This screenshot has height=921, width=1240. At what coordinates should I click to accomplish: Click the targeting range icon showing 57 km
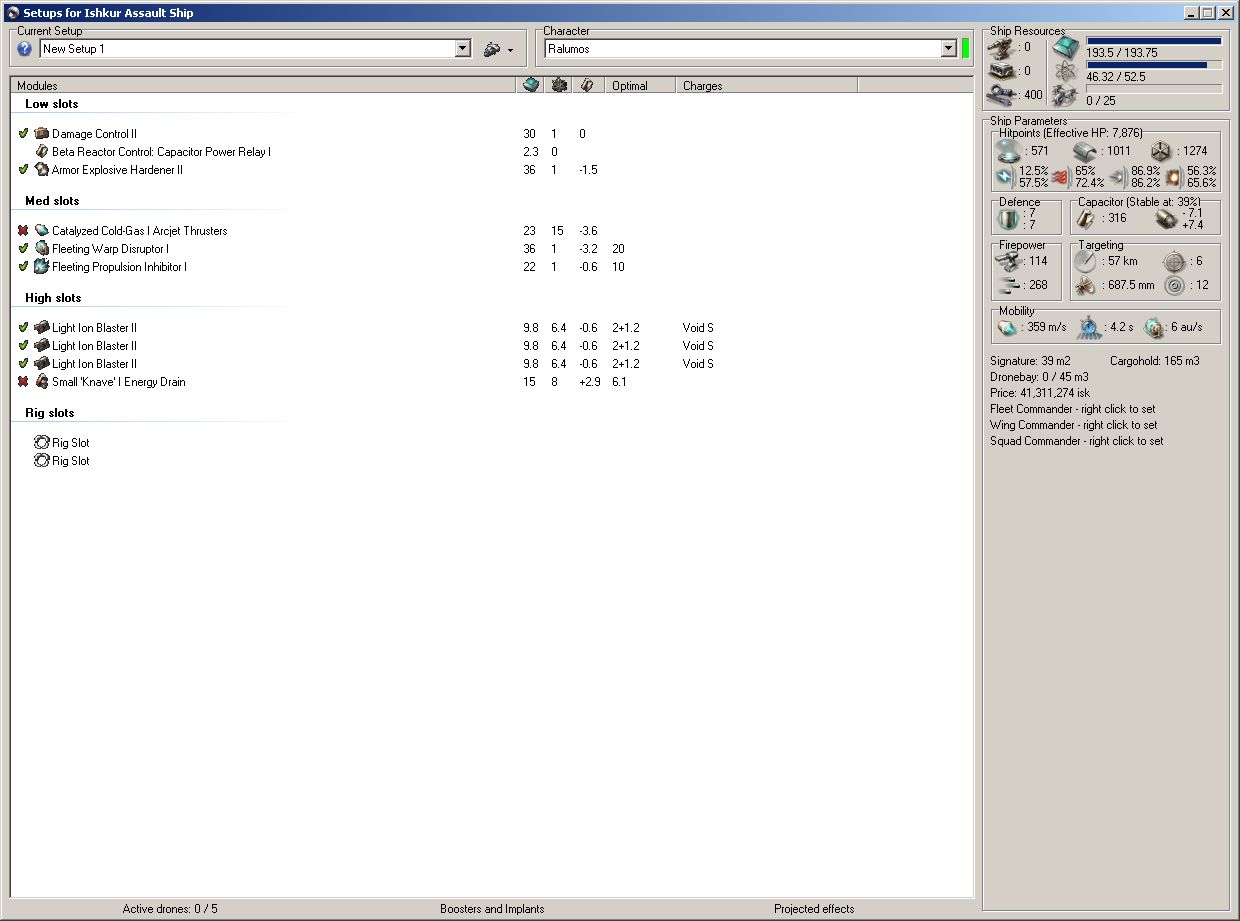point(1086,261)
